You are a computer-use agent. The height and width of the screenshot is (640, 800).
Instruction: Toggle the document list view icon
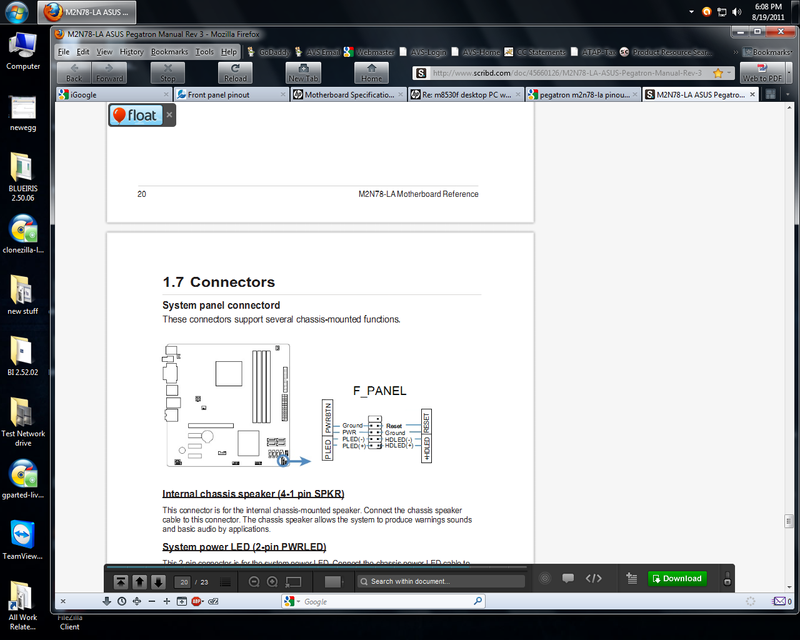point(225,582)
